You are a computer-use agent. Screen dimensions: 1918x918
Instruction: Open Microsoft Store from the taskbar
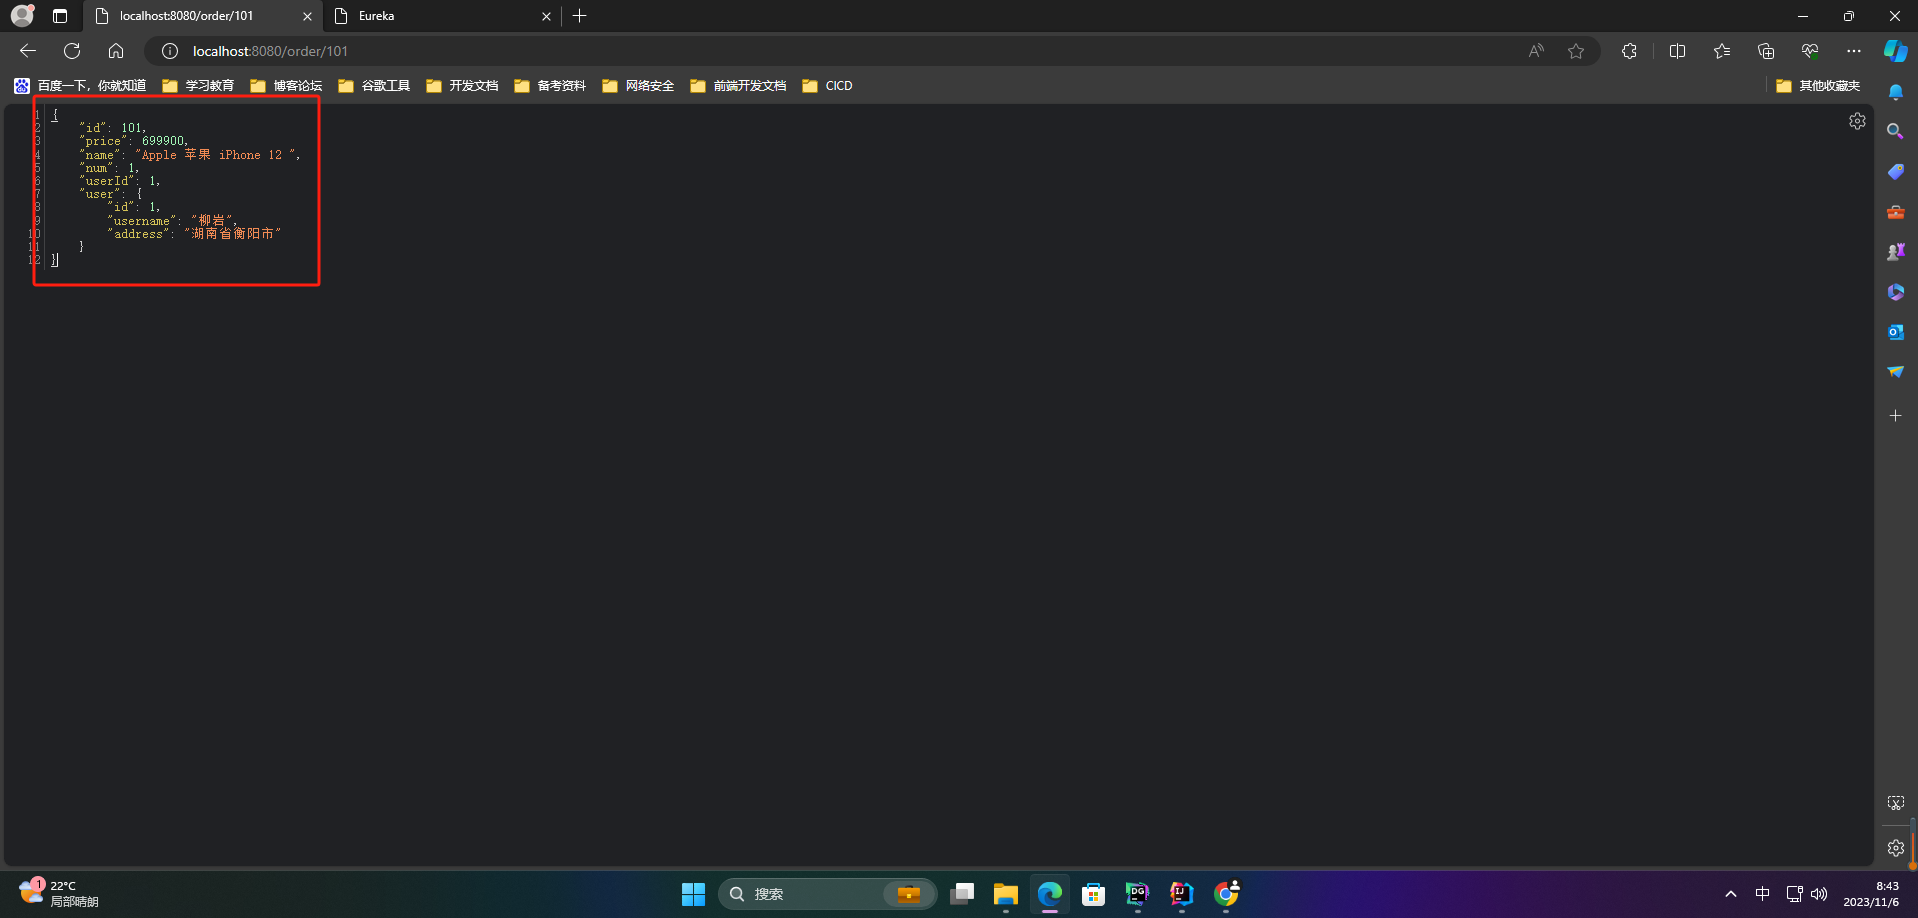[1093, 894]
